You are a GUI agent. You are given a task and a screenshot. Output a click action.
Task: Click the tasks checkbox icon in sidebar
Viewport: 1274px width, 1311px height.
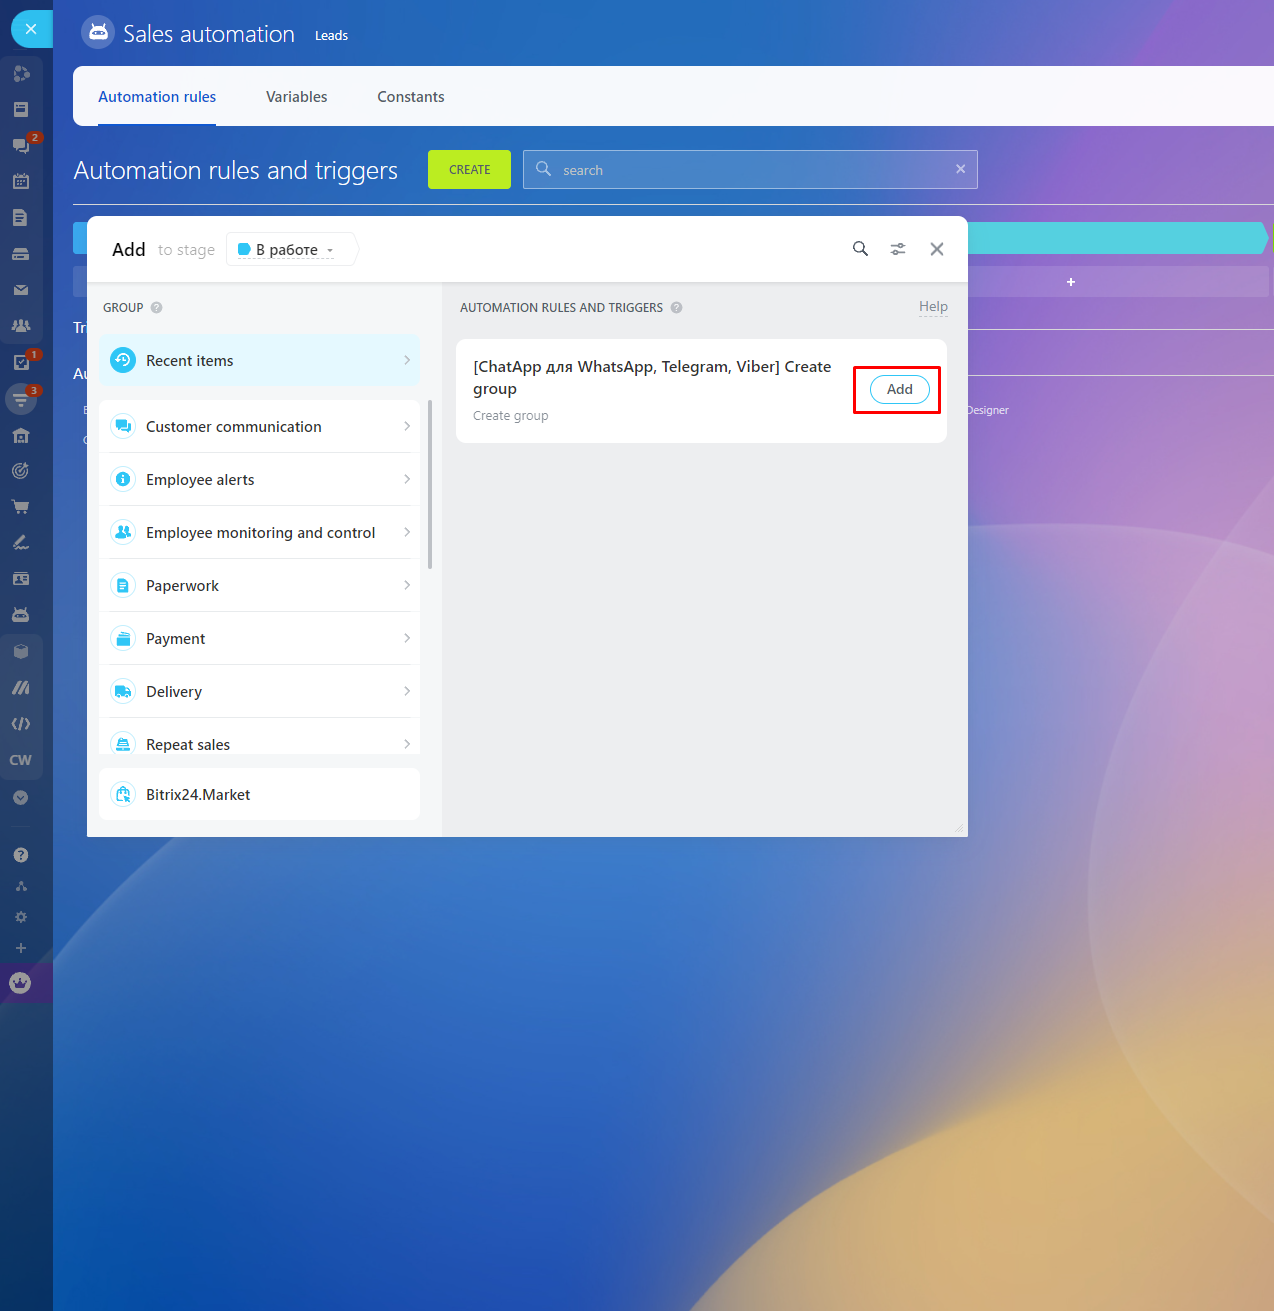point(20,363)
